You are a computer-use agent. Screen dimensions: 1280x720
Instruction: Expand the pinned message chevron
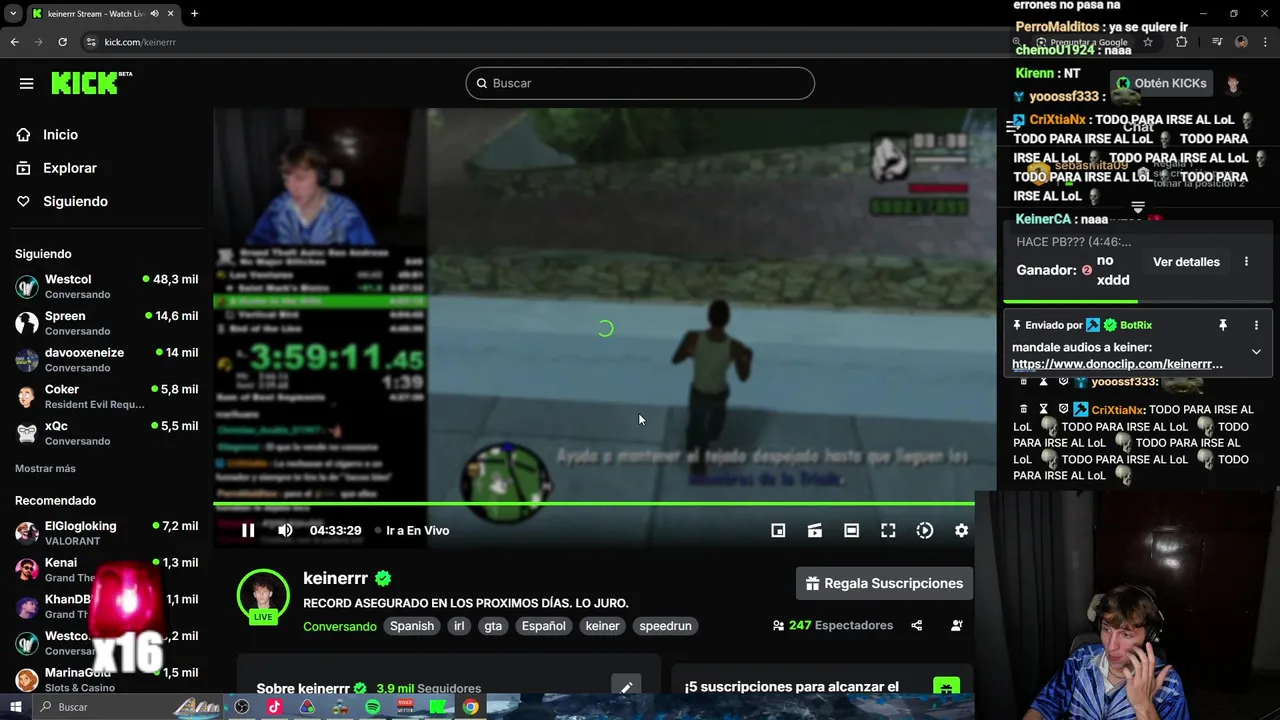(1256, 352)
